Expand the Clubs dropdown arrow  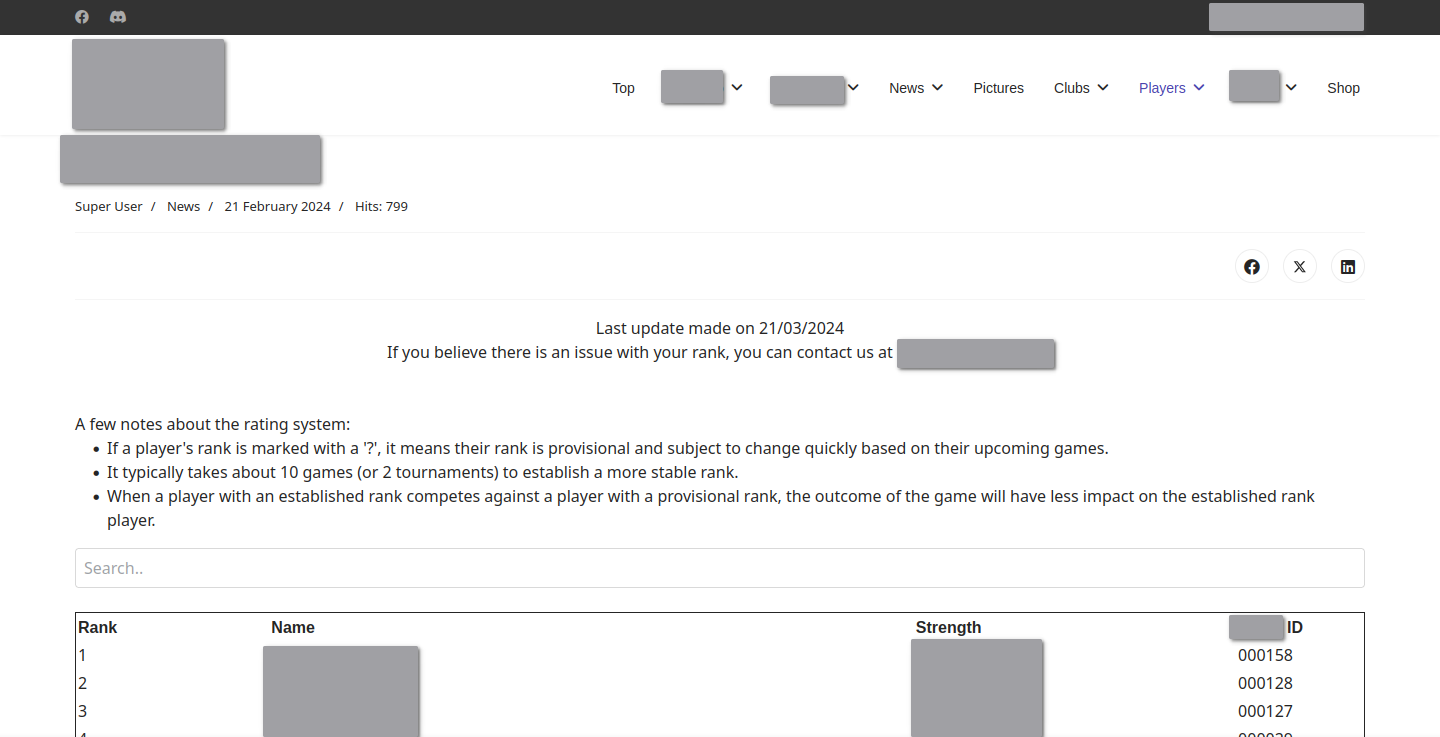tap(1103, 88)
